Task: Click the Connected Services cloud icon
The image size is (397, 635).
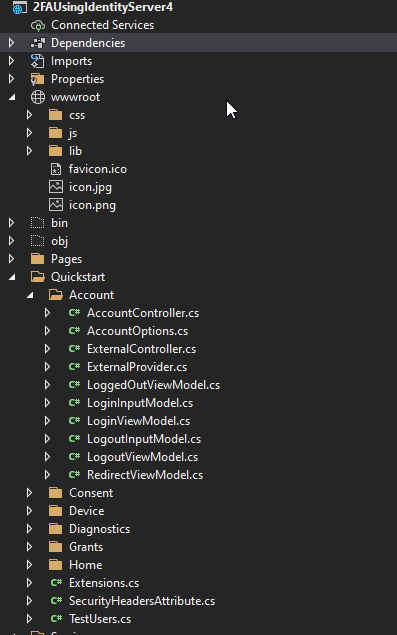Action: [38, 25]
